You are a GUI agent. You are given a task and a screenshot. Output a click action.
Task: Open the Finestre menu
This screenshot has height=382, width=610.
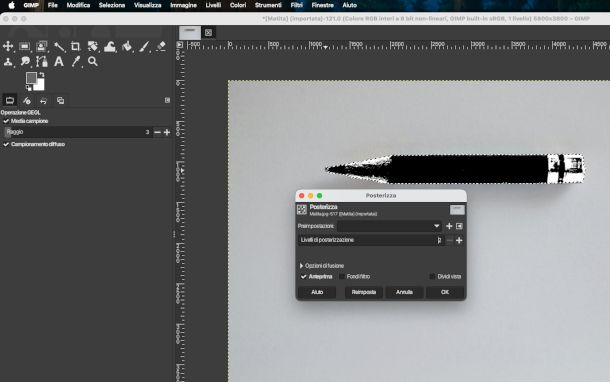pos(323,5)
